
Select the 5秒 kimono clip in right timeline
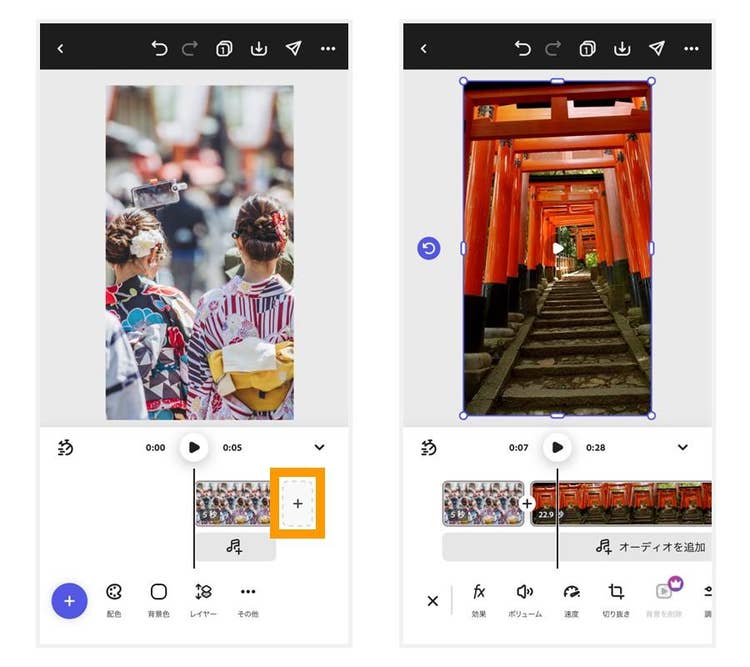[483, 503]
